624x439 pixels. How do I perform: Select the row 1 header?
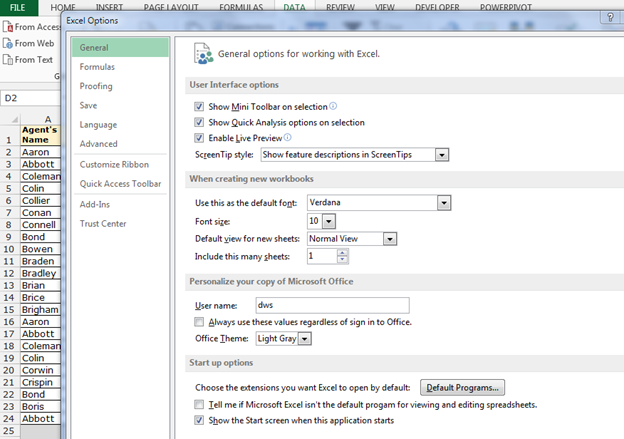point(9,135)
